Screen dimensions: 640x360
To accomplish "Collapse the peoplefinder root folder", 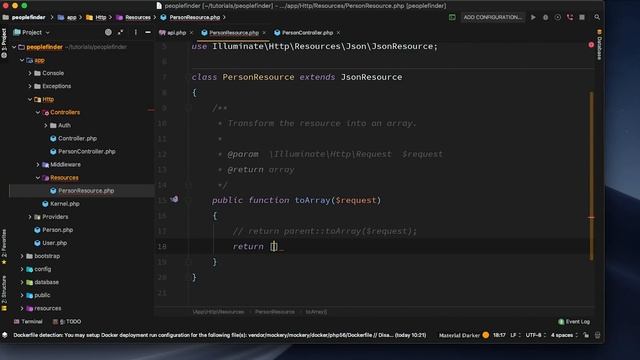I will pos(14,47).
